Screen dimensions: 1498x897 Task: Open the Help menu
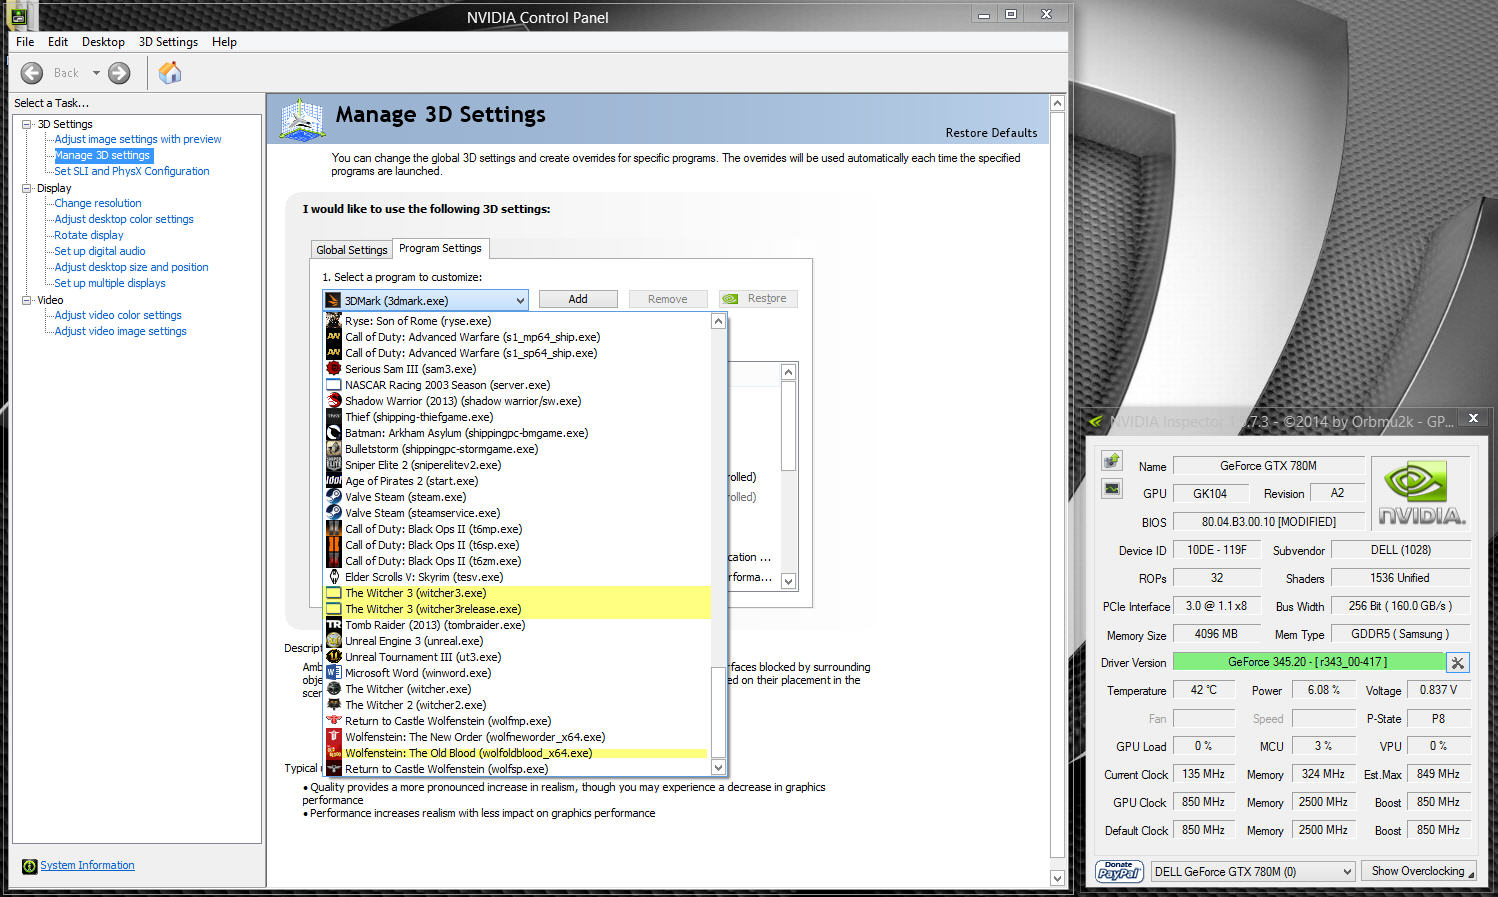(224, 42)
